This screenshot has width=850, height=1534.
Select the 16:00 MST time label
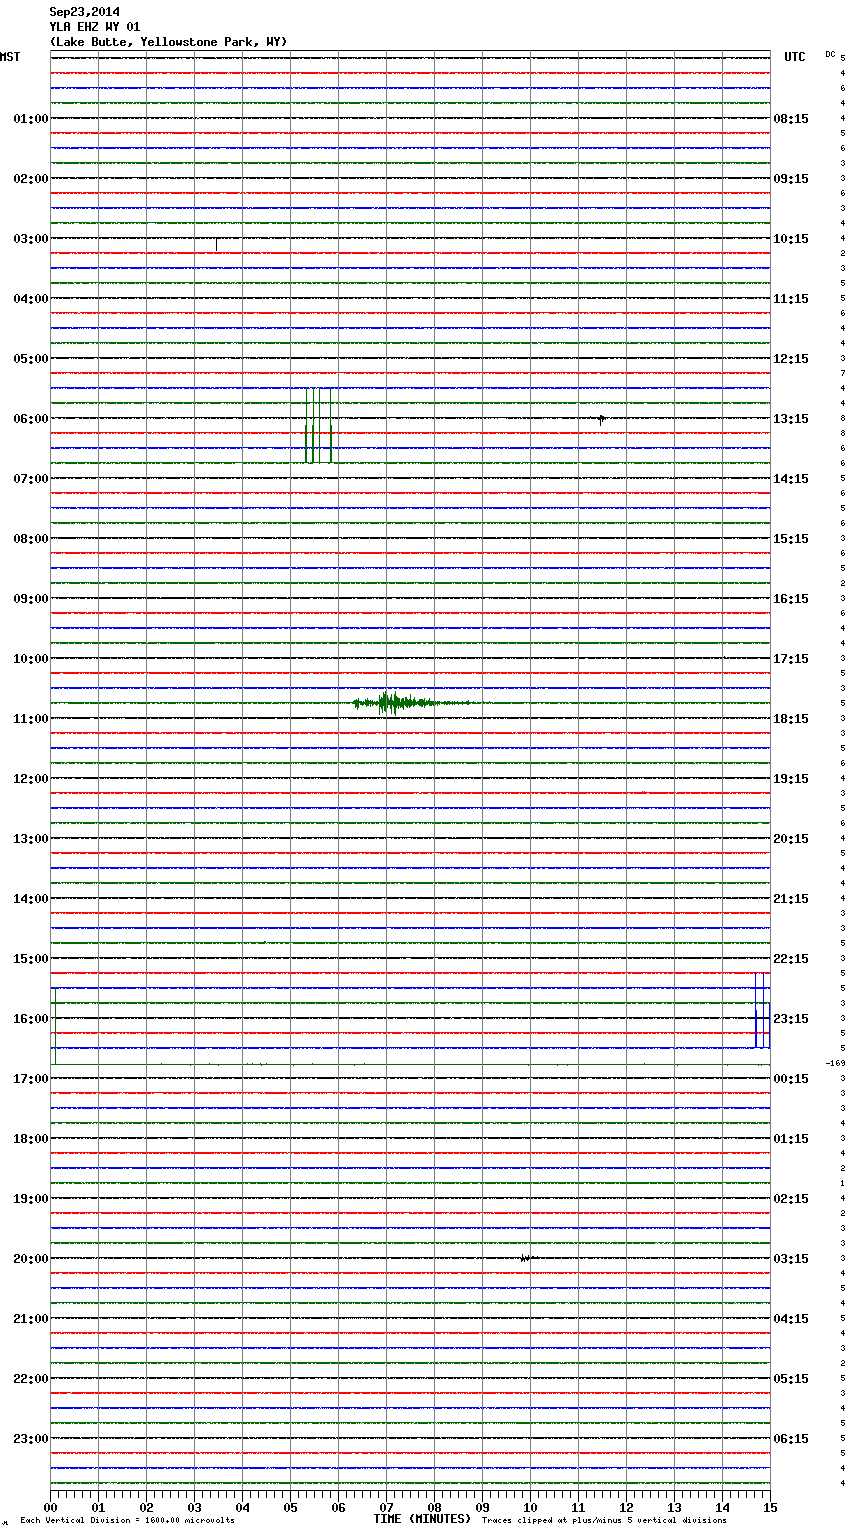(x=31, y=1019)
